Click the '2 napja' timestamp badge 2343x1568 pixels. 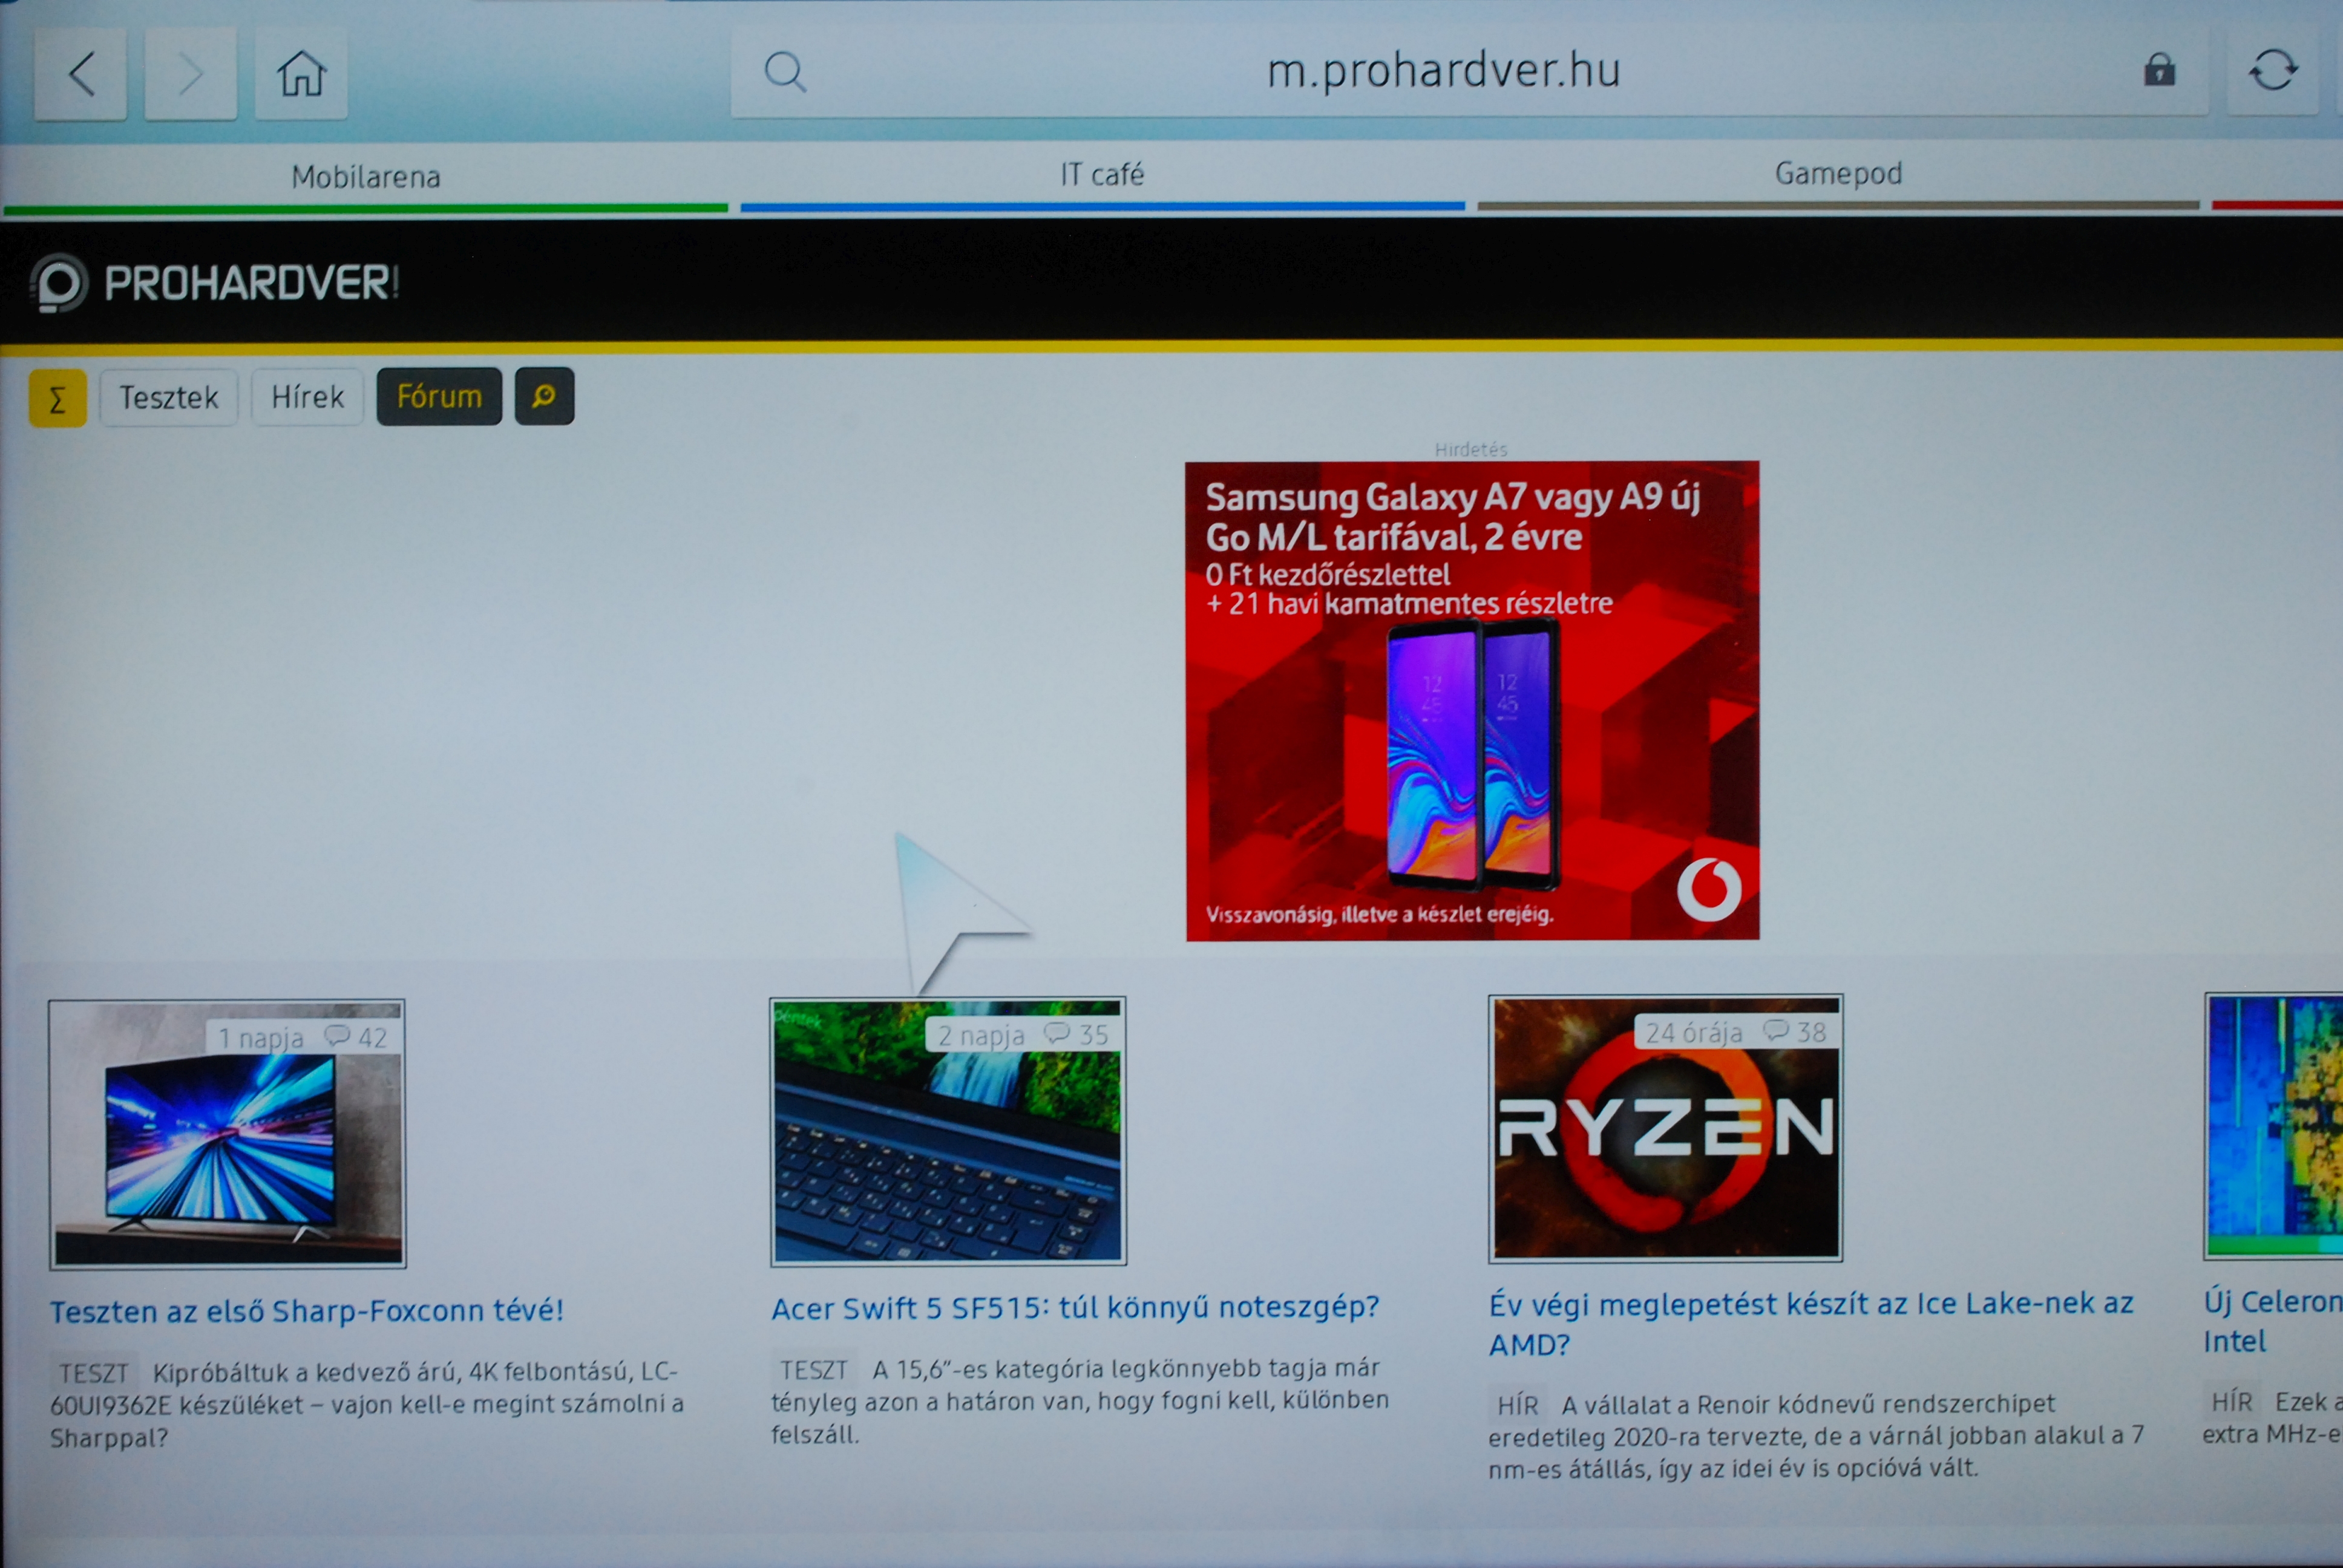pos(981,1035)
